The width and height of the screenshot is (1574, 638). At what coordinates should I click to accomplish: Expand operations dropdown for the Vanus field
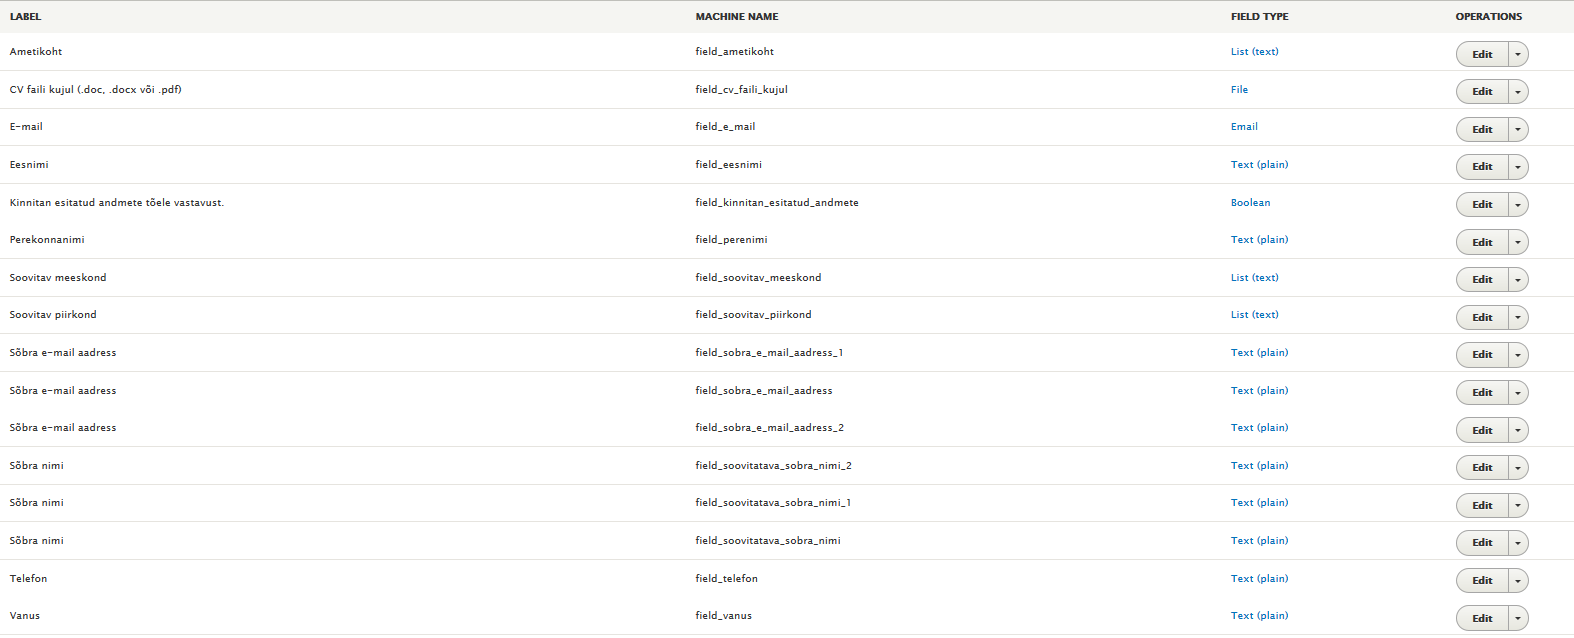click(x=1517, y=618)
